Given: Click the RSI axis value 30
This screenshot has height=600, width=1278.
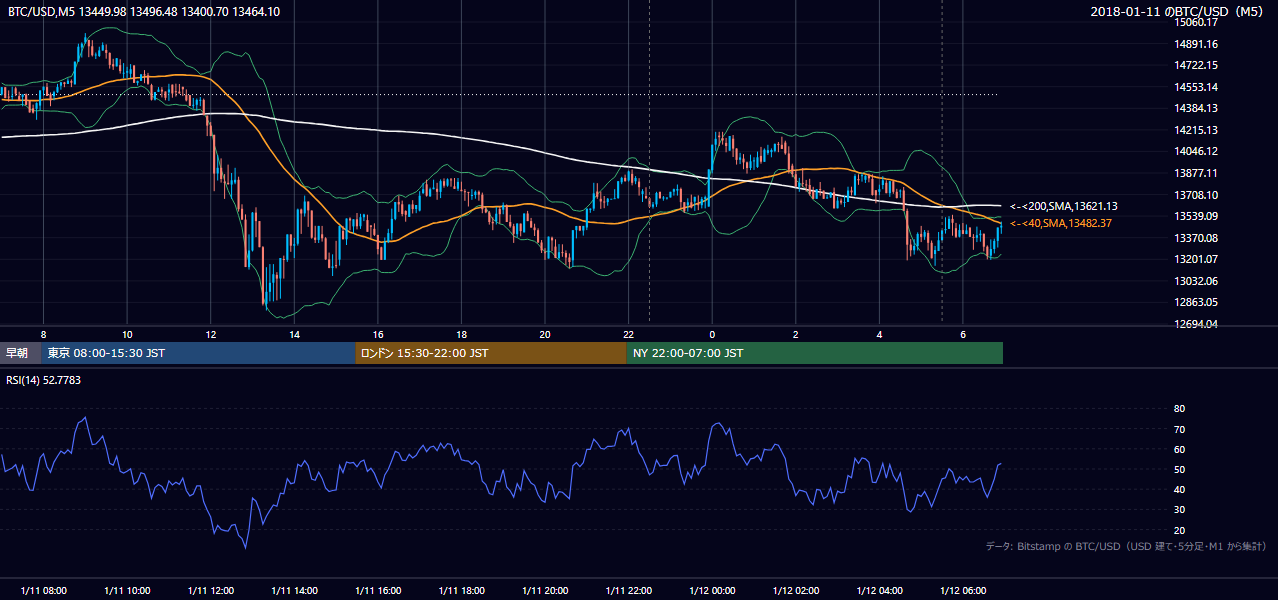Looking at the screenshot, I should (x=1179, y=510).
